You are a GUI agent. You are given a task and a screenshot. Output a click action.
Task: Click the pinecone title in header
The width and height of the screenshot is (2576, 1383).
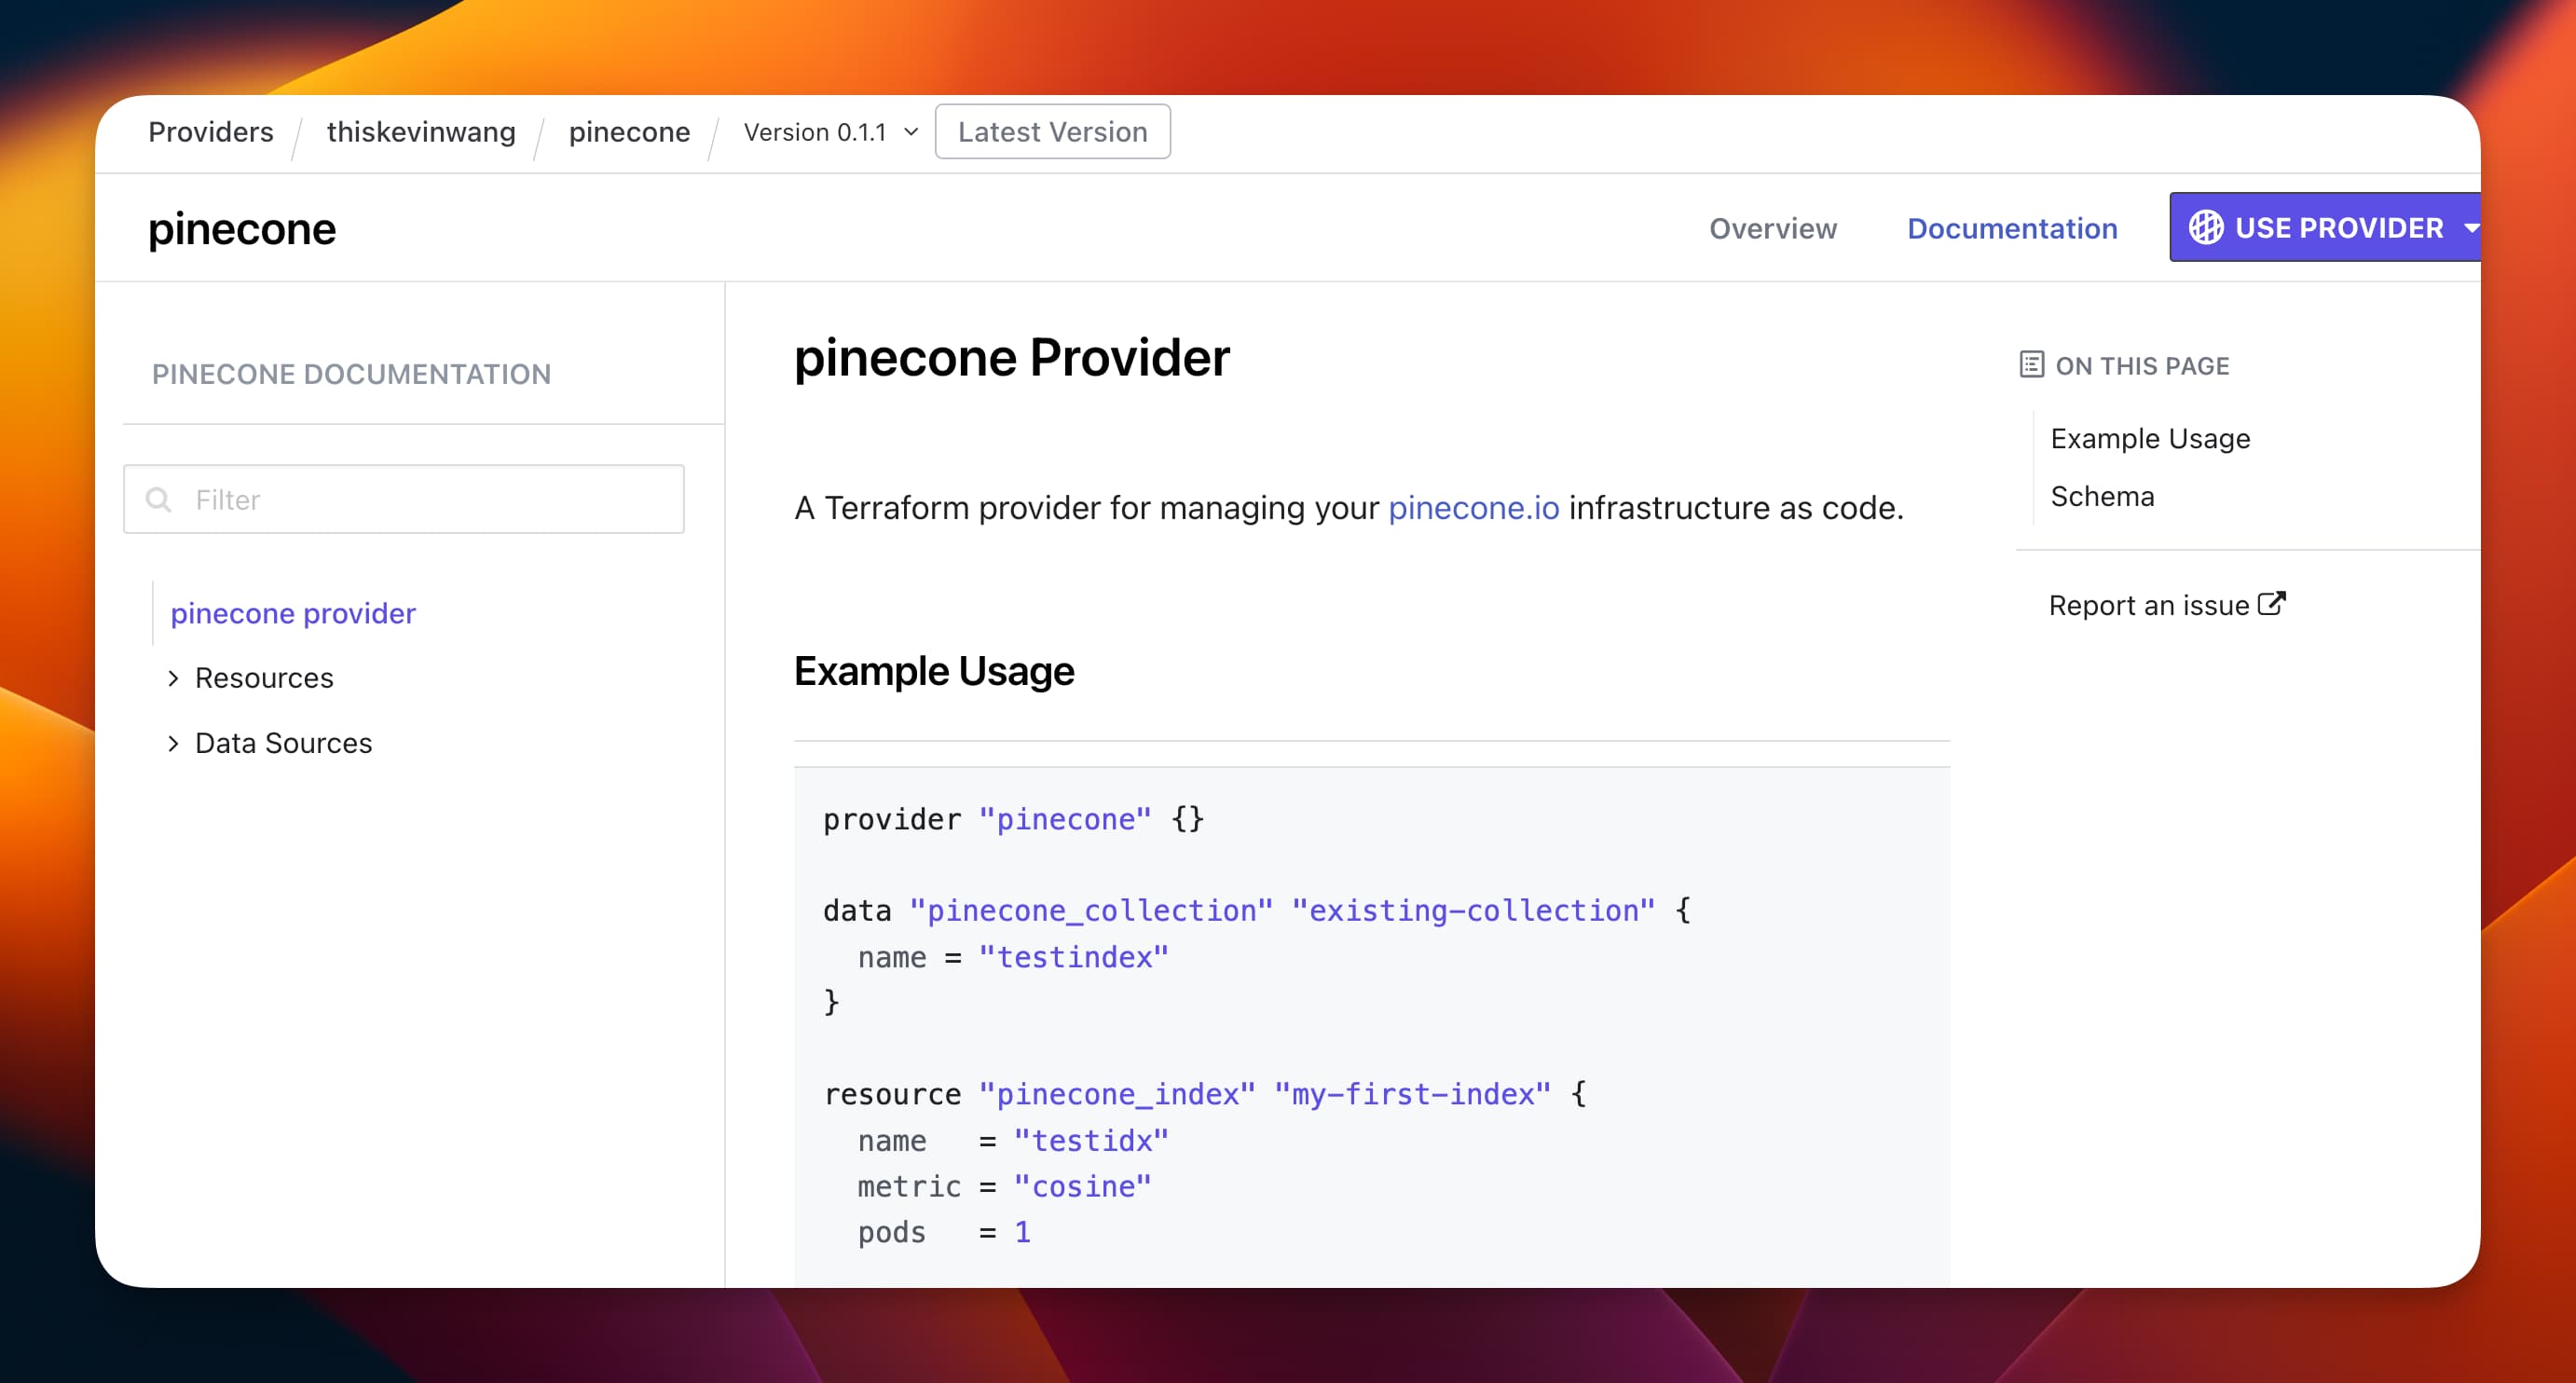click(242, 229)
